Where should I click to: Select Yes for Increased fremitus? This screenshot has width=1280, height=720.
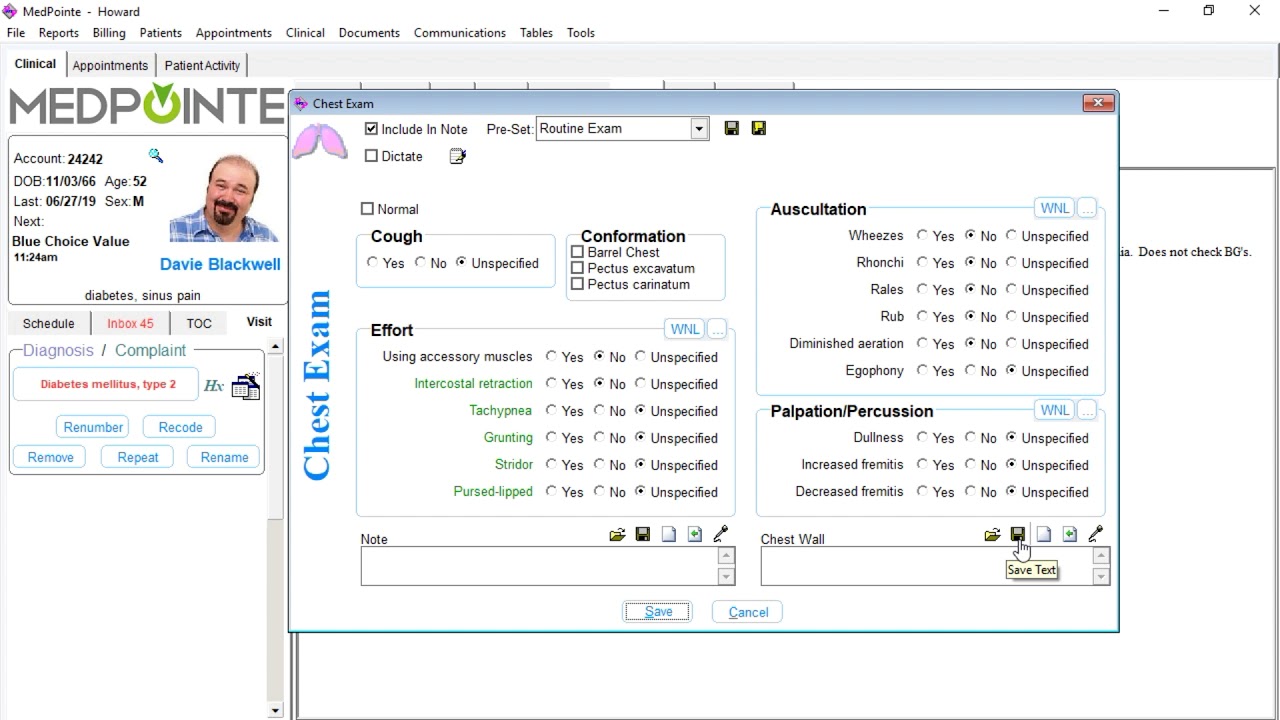tap(922, 465)
